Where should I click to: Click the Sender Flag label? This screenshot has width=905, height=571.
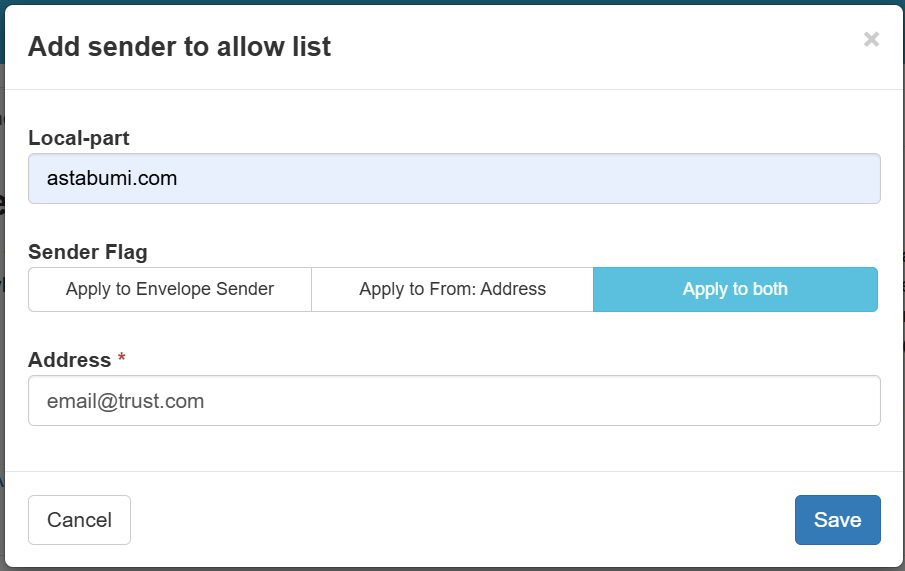[x=88, y=252]
